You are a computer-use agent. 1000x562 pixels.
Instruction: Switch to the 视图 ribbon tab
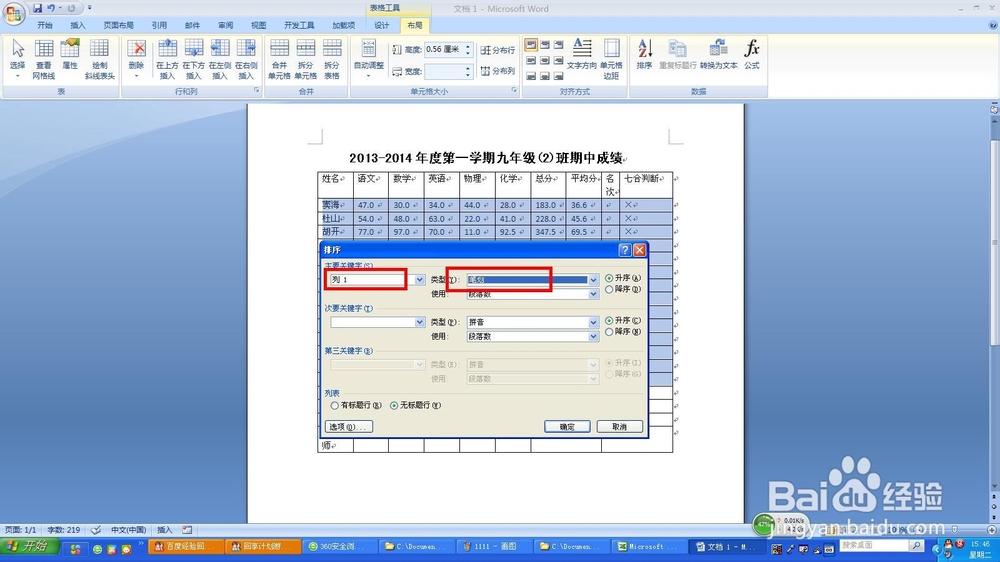coord(259,26)
